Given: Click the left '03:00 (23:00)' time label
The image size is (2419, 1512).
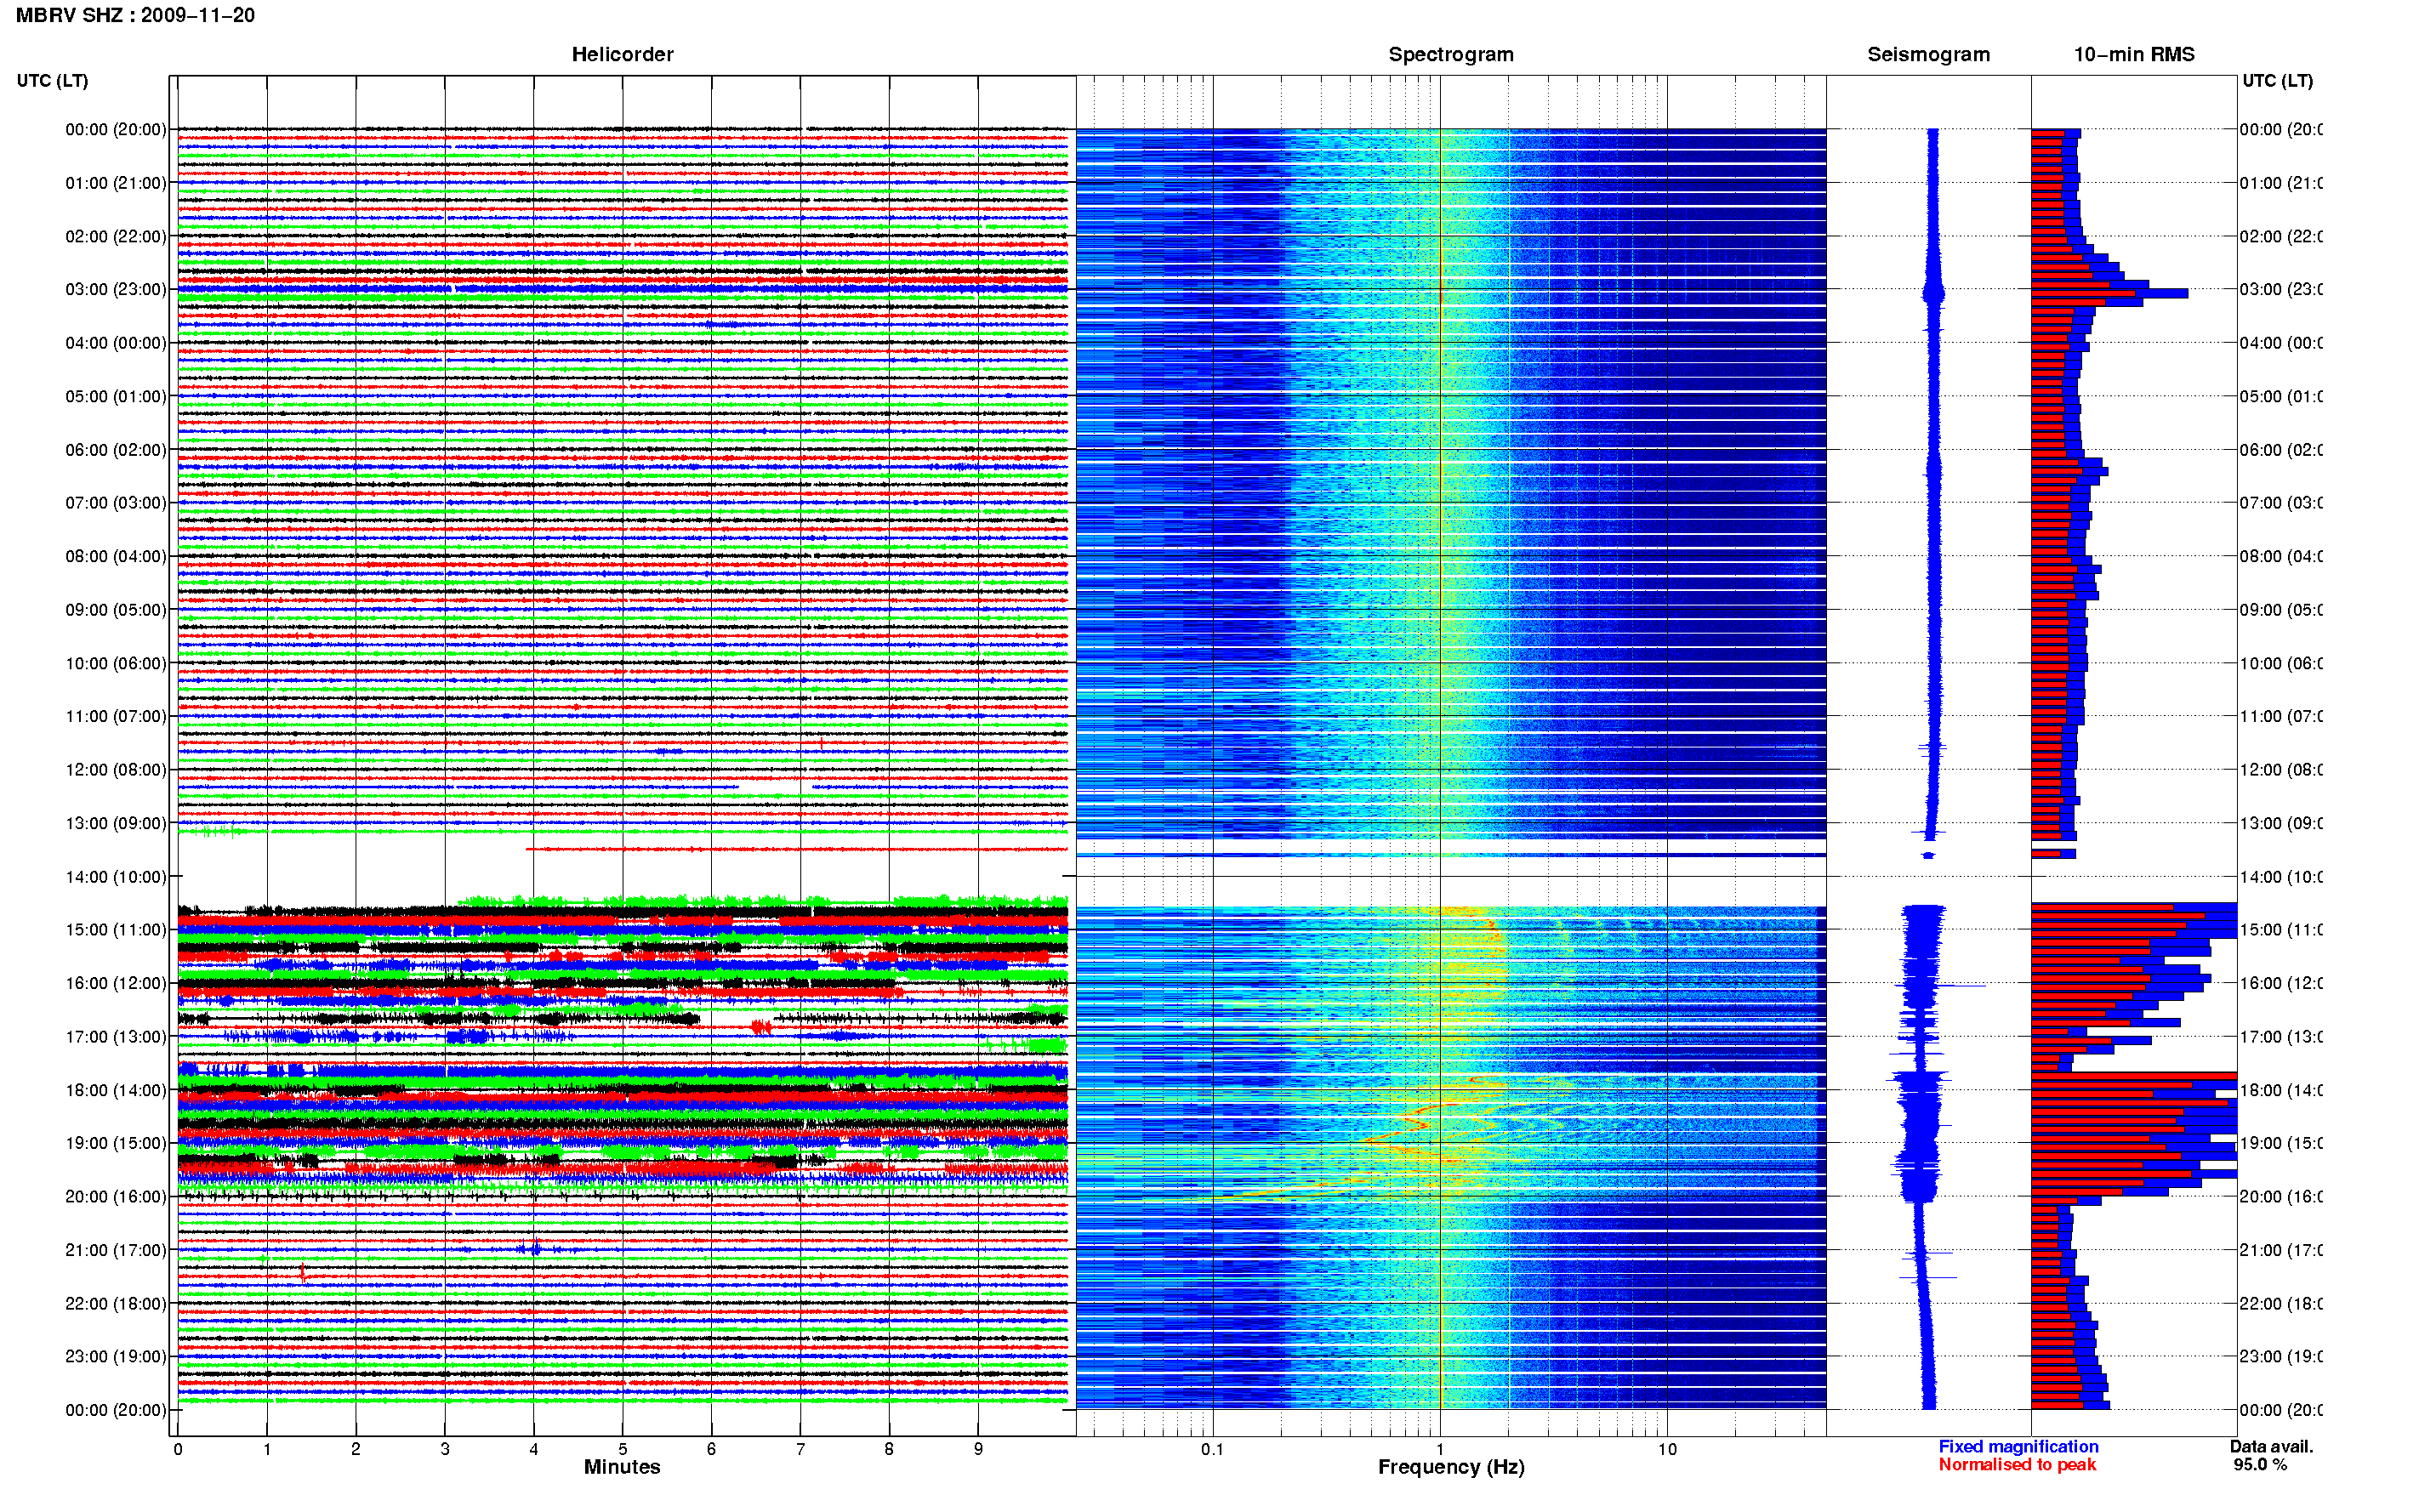Looking at the screenshot, I should point(116,289).
